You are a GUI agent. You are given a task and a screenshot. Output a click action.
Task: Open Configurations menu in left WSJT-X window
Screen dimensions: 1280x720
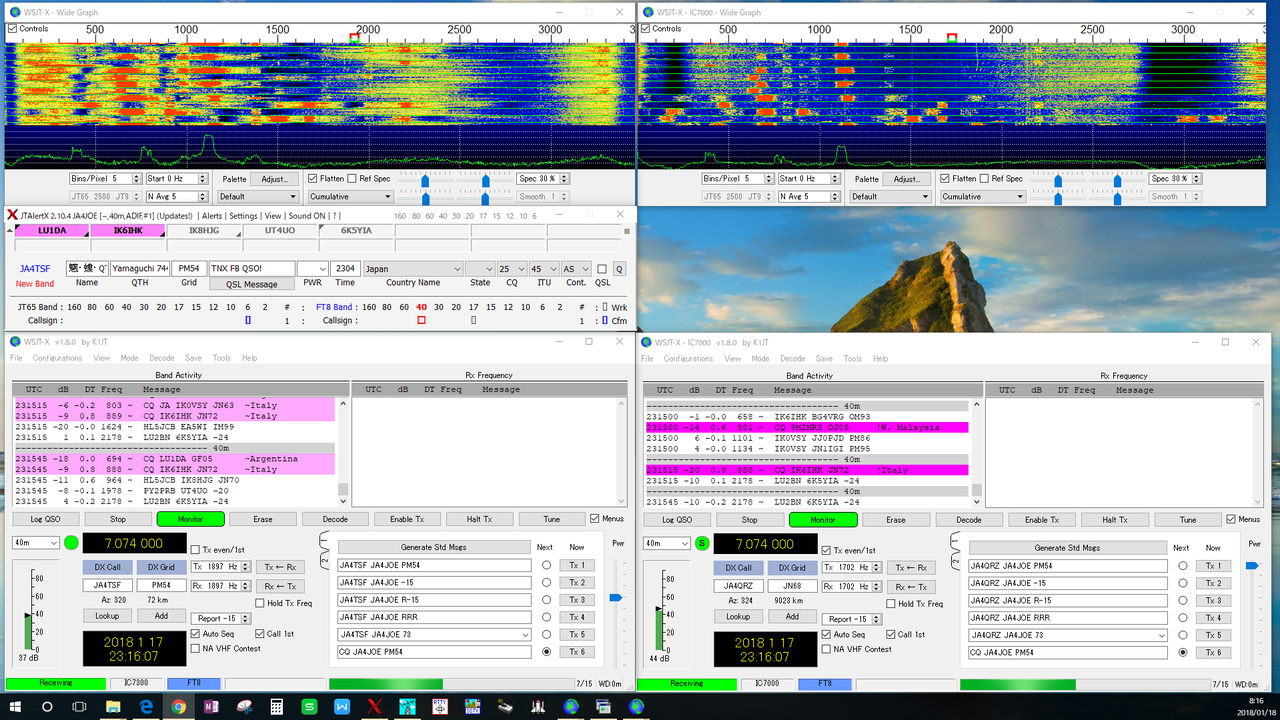(57, 358)
